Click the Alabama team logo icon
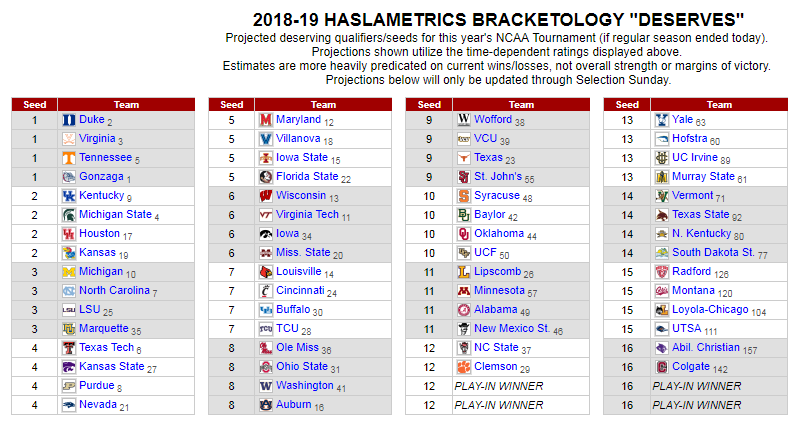This screenshot has width=797, height=430. (x=463, y=310)
